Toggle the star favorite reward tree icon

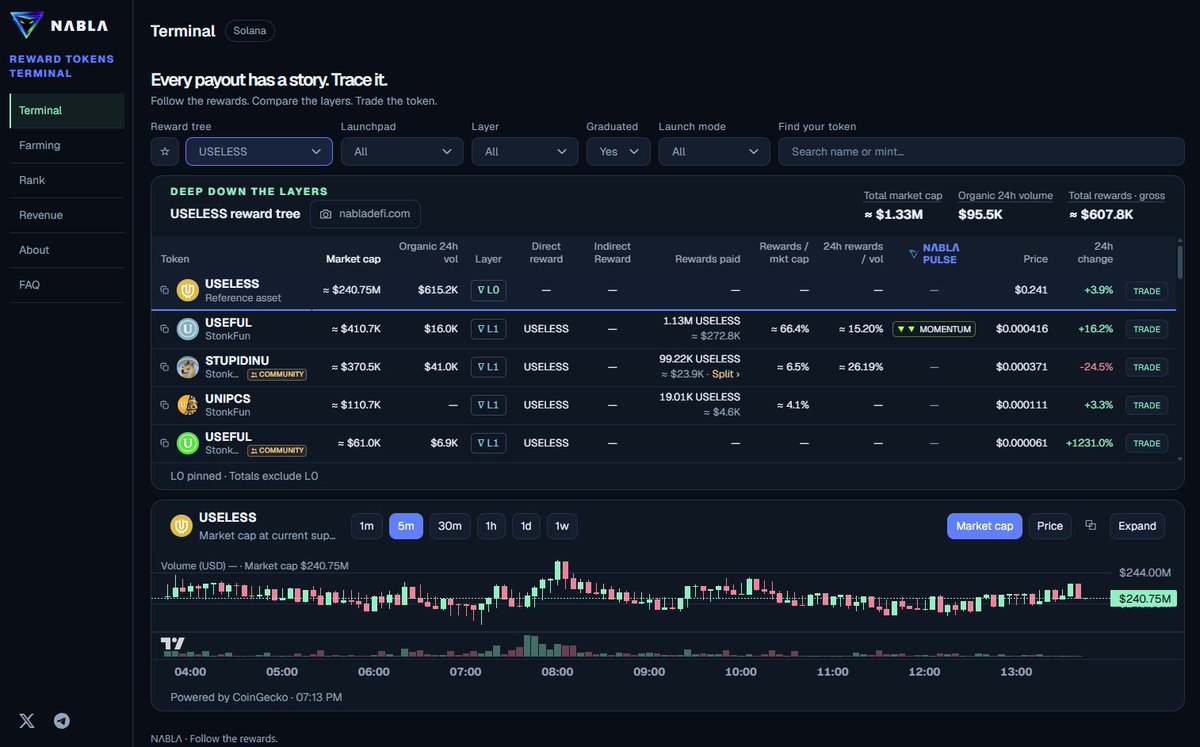tap(165, 152)
